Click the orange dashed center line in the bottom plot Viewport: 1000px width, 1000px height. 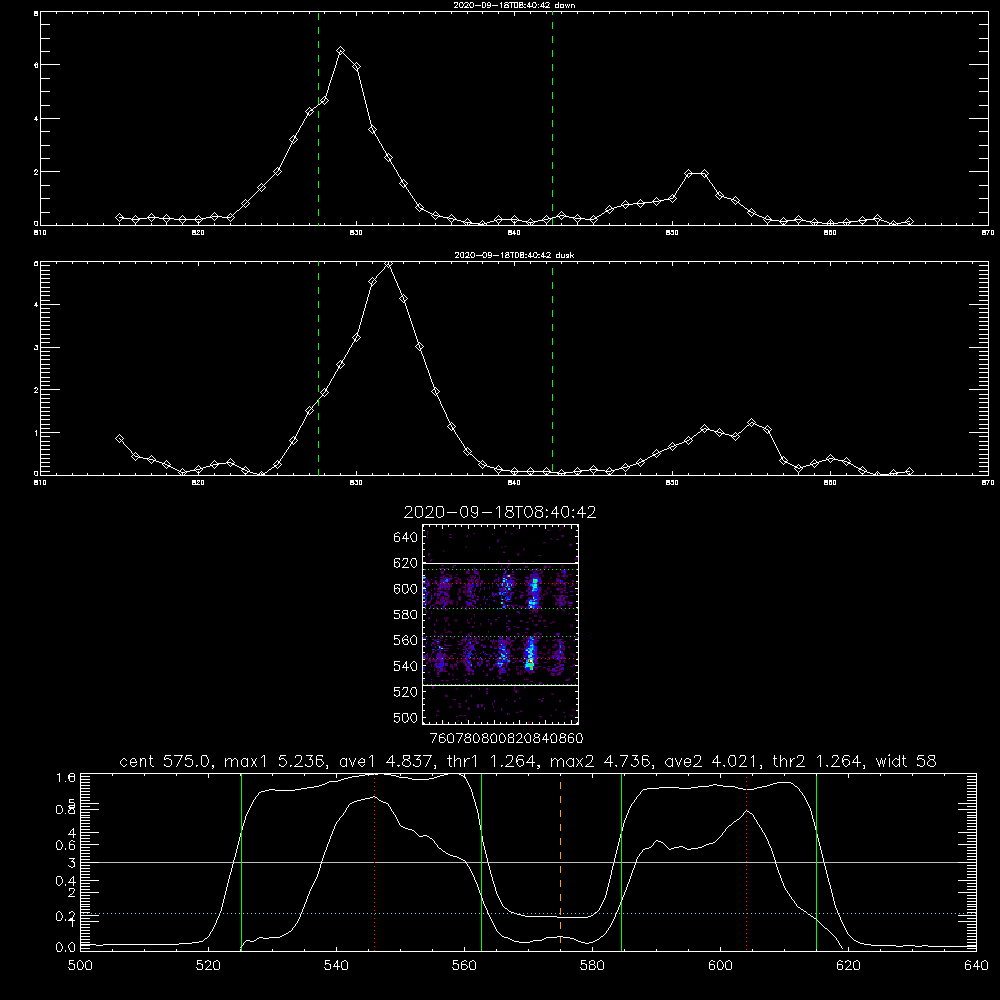coord(561,861)
